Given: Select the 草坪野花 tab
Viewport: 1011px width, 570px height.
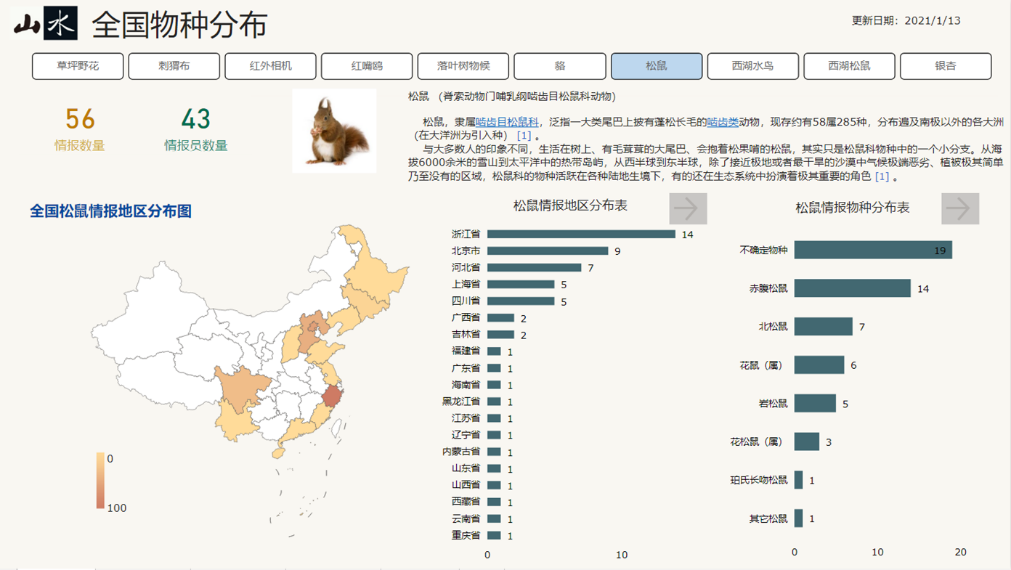Looking at the screenshot, I should coord(78,66).
